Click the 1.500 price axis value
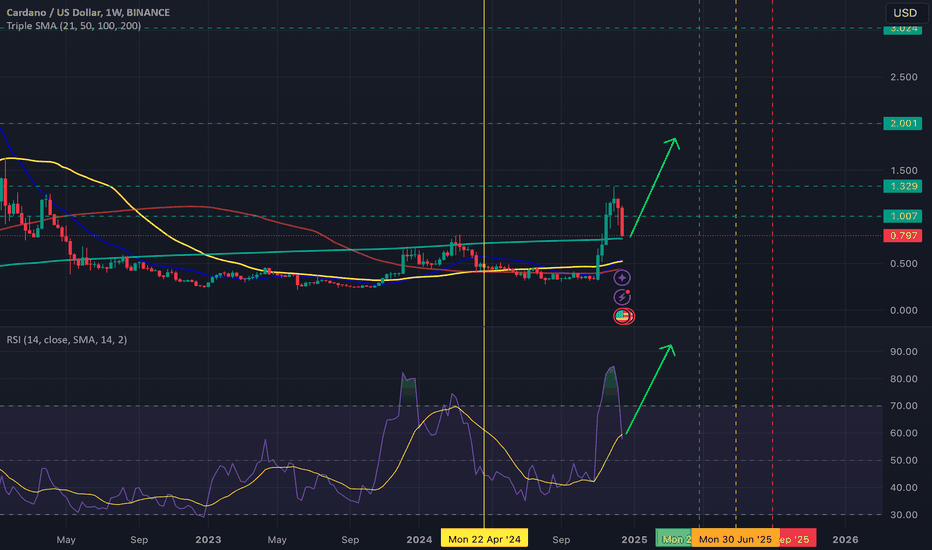 (x=903, y=171)
